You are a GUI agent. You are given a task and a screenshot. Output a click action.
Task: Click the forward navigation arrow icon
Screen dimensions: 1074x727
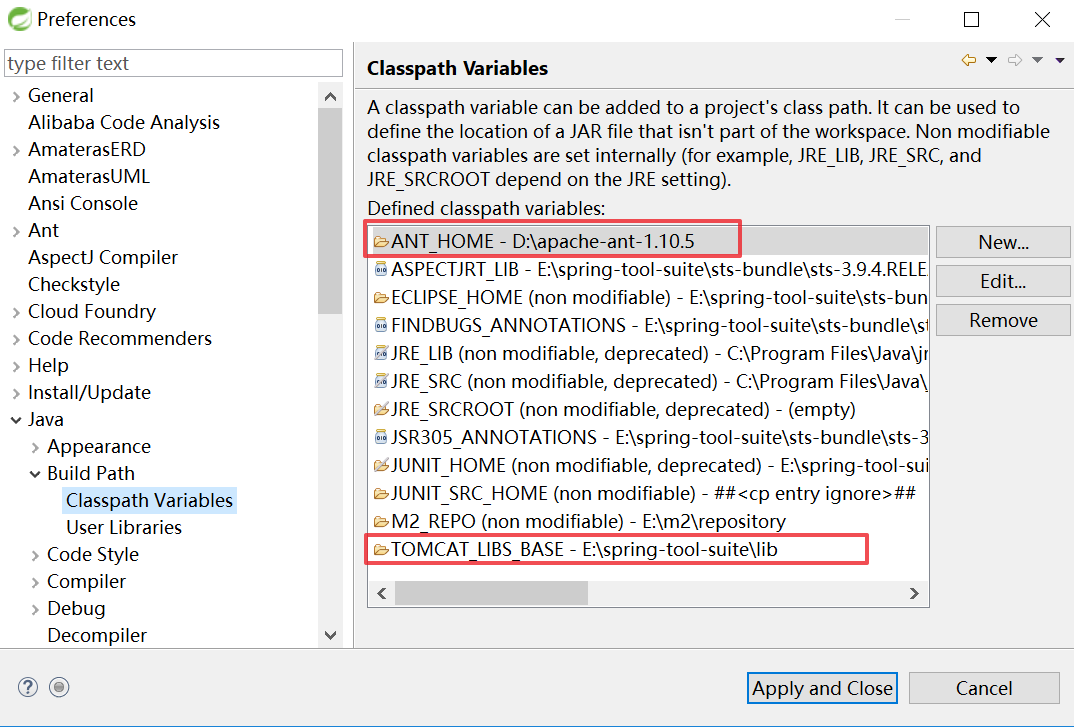[x=1015, y=60]
